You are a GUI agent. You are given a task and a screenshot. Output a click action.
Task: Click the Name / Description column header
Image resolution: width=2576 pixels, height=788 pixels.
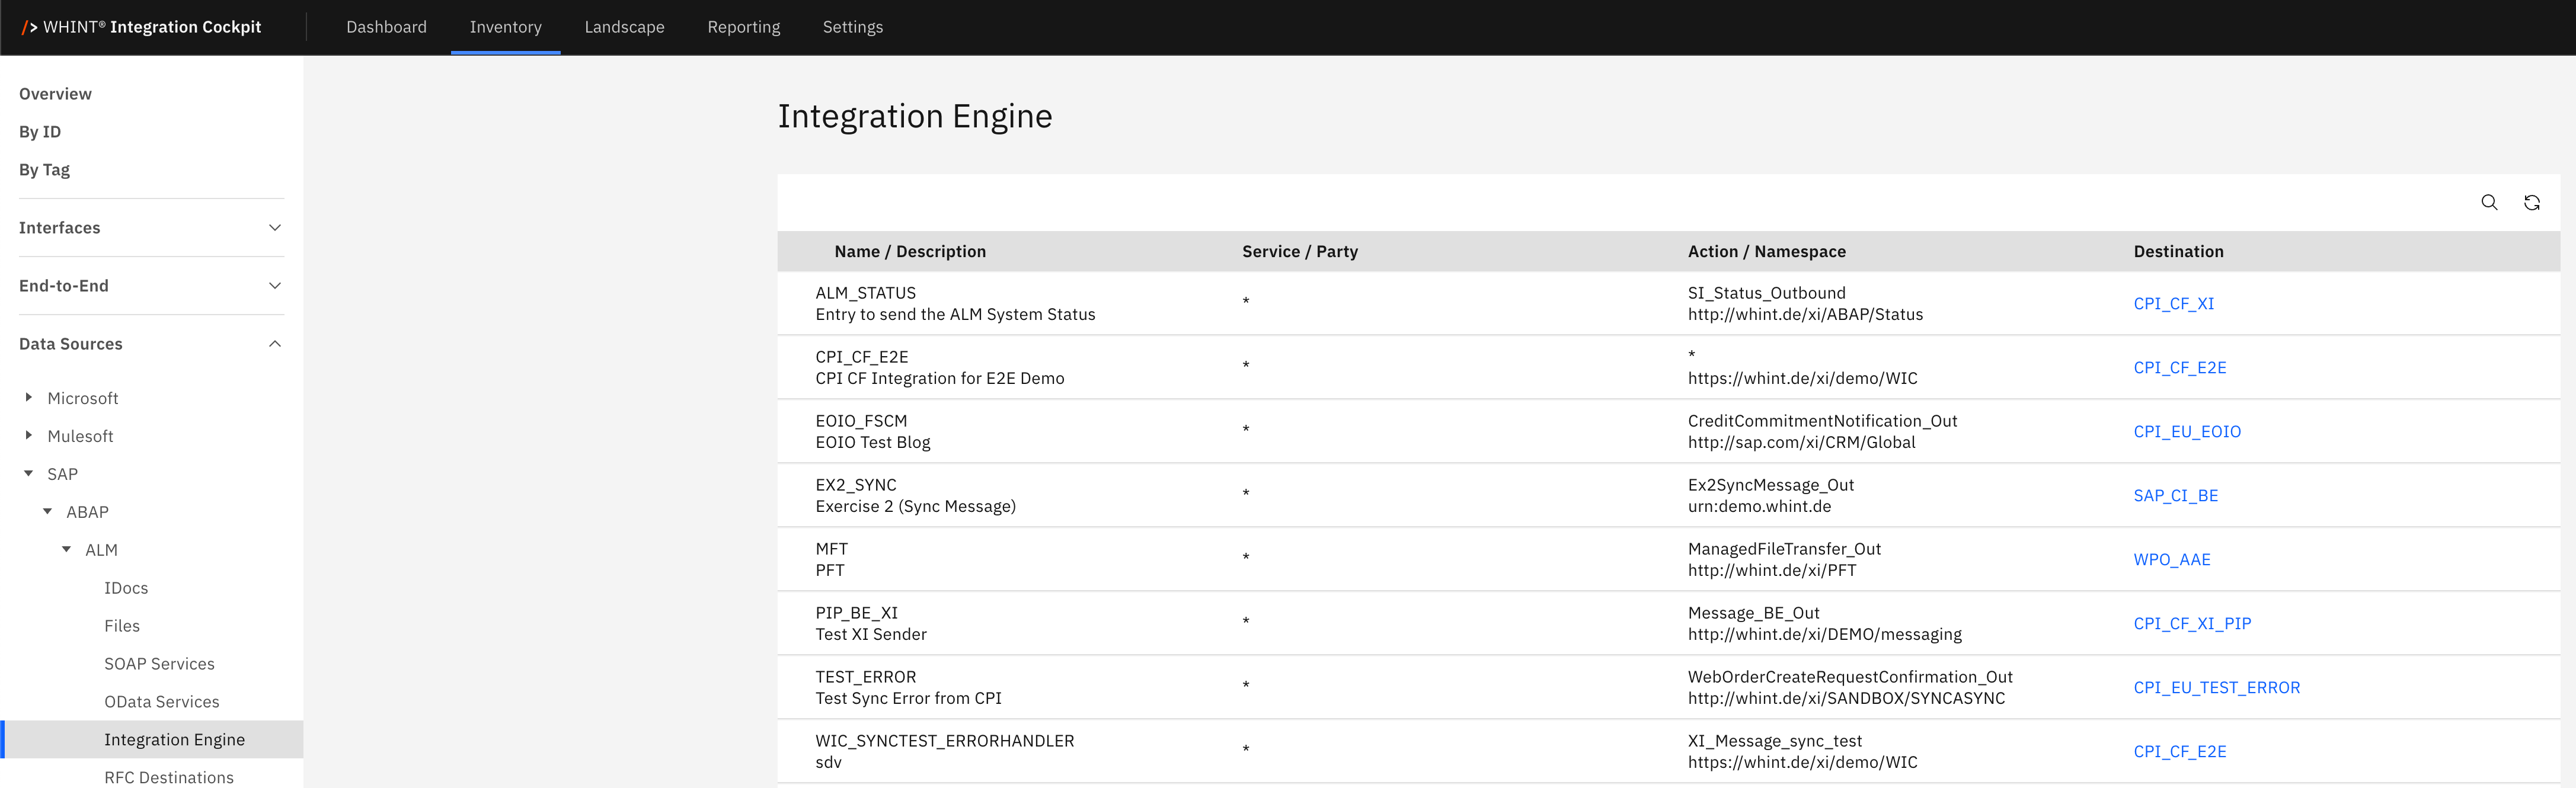click(910, 252)
